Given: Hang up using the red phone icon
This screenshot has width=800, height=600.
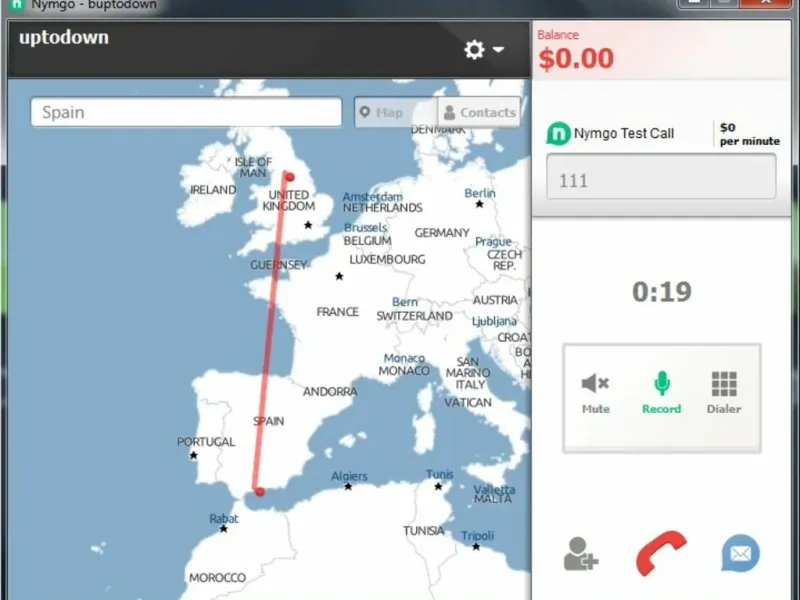Looking at the screenshot, I should point(661,553).
